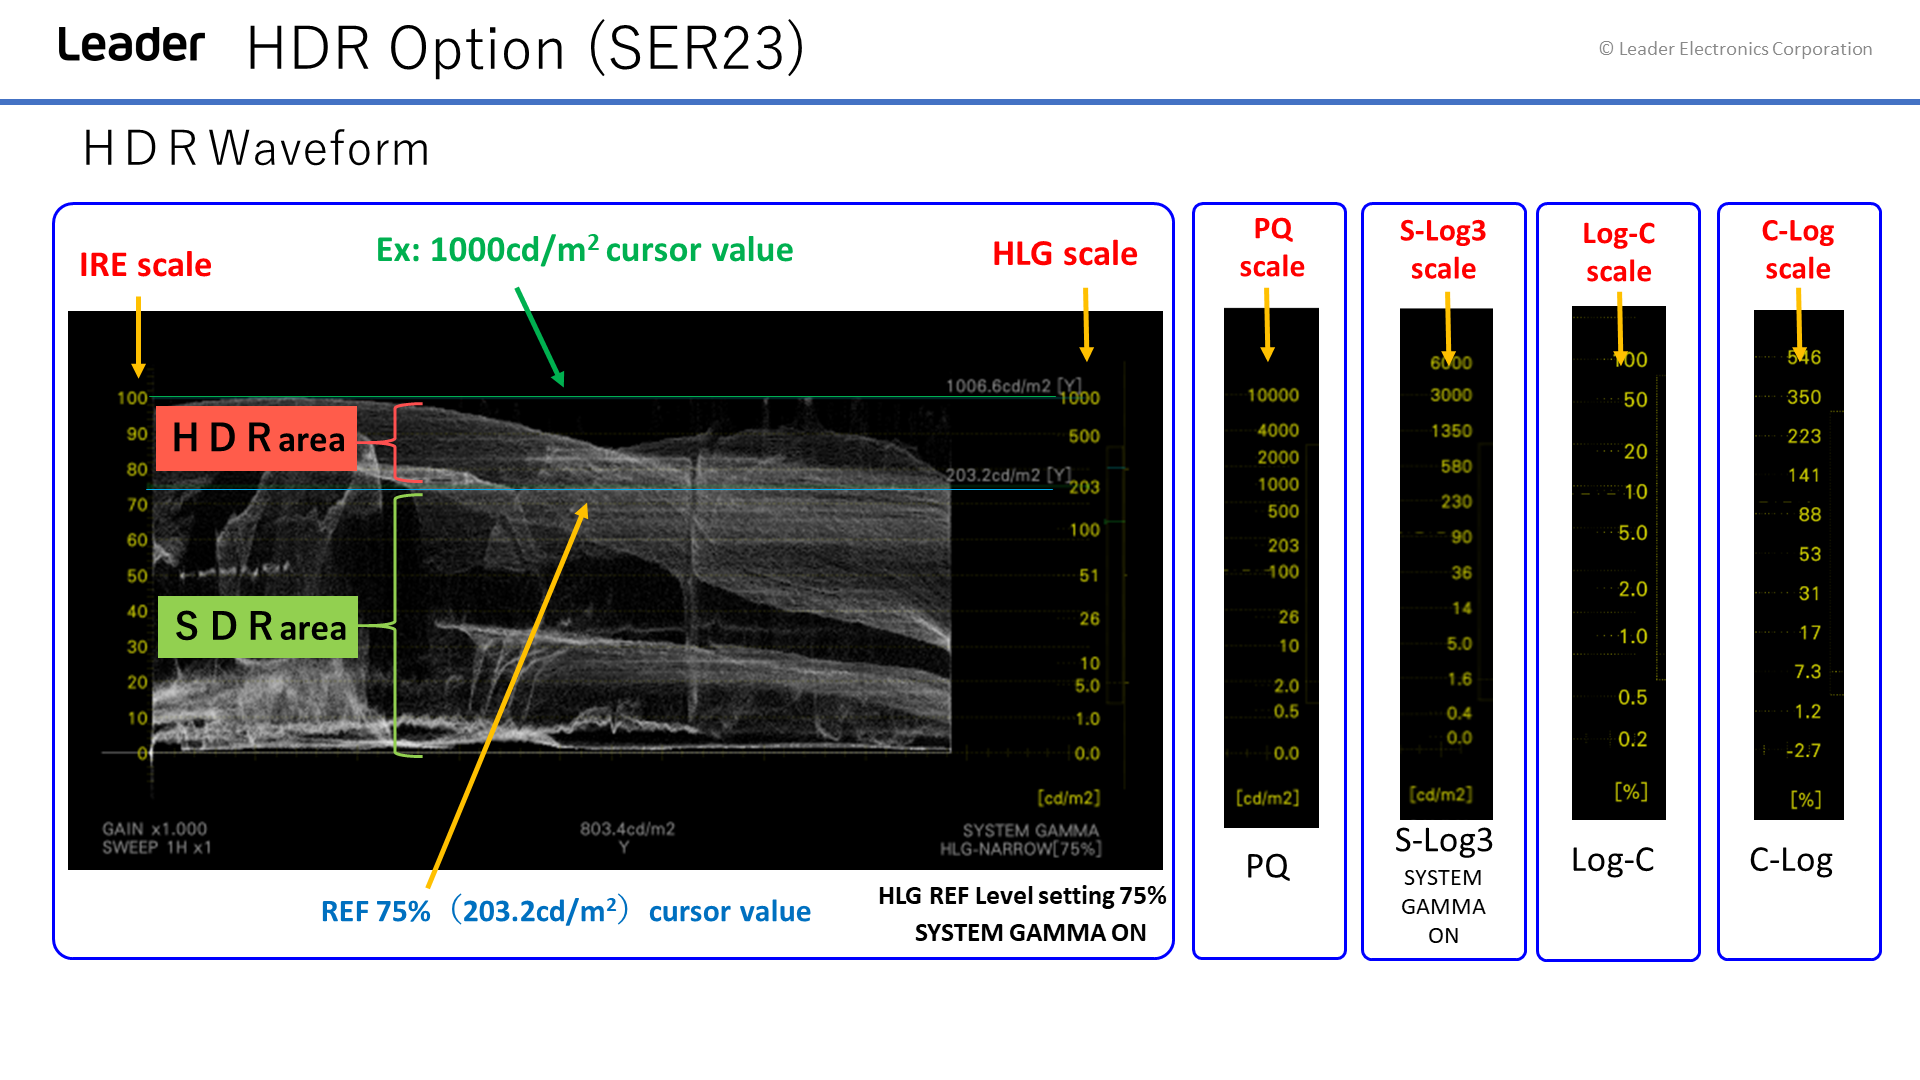Click the Leader logo in the header
The image size is (1920, 1080).
[x=131, y=45]
